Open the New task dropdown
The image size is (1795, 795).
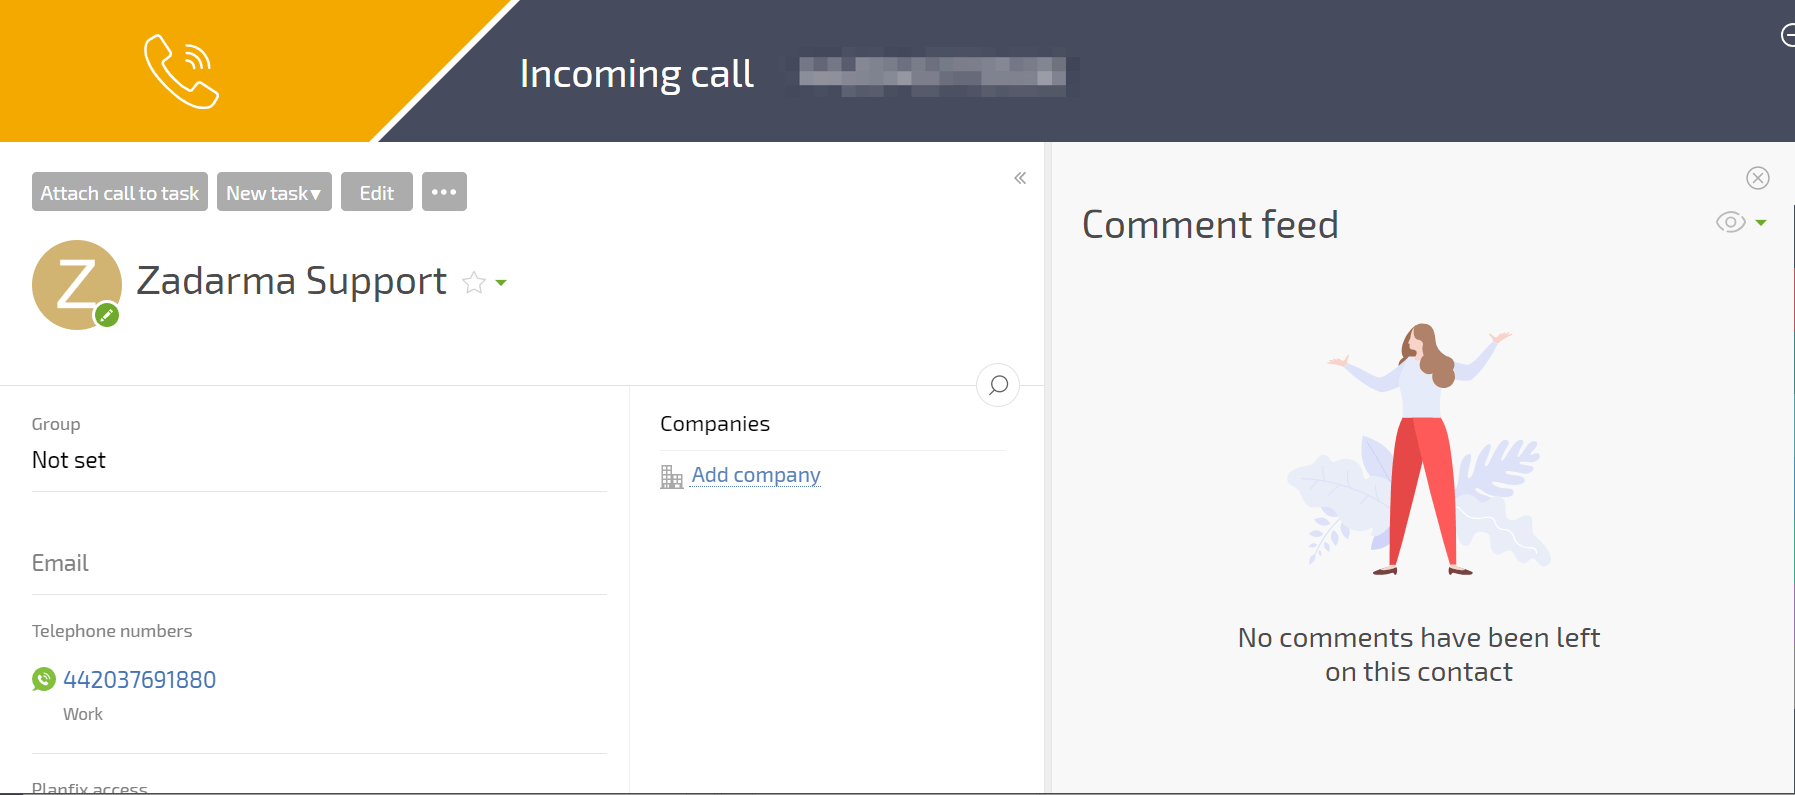click(274, 192)
